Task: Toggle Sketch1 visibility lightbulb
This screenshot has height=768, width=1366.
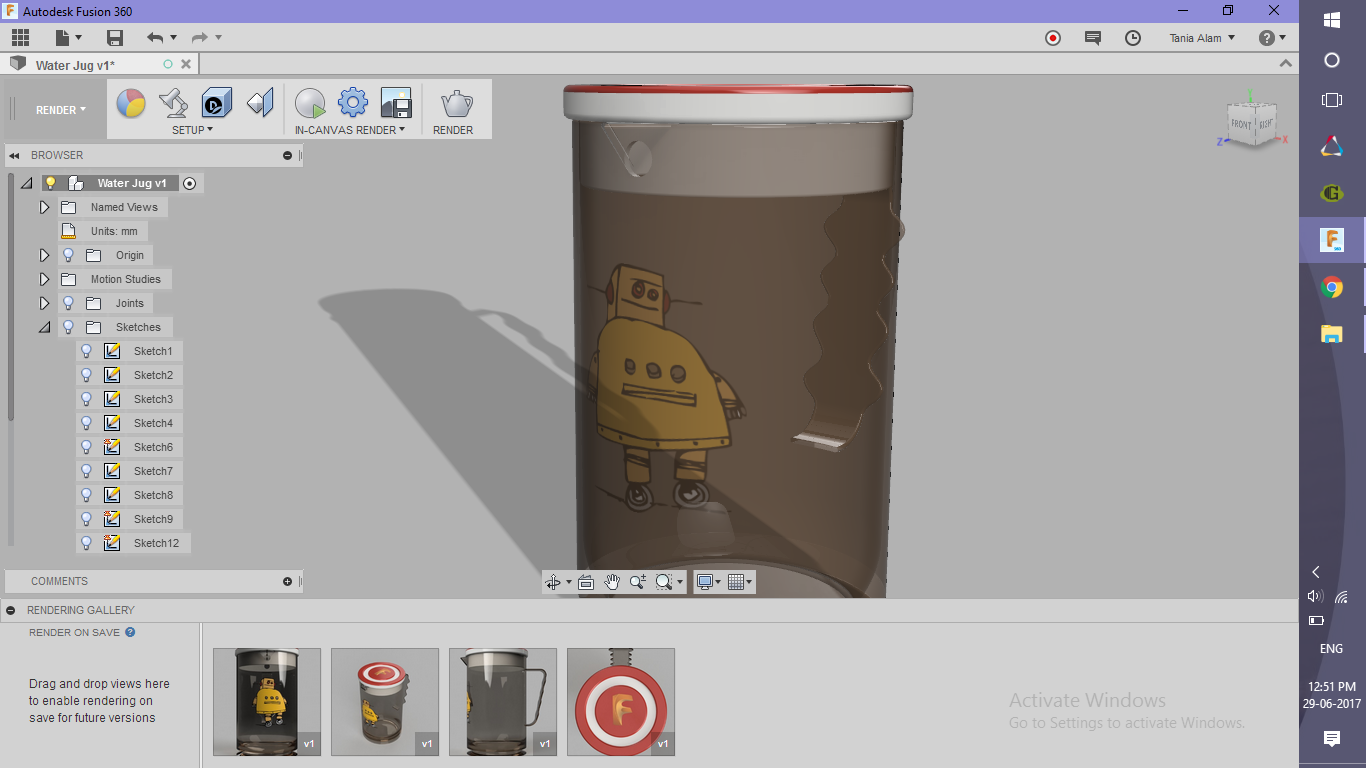Action: click(x=86, y=351)
